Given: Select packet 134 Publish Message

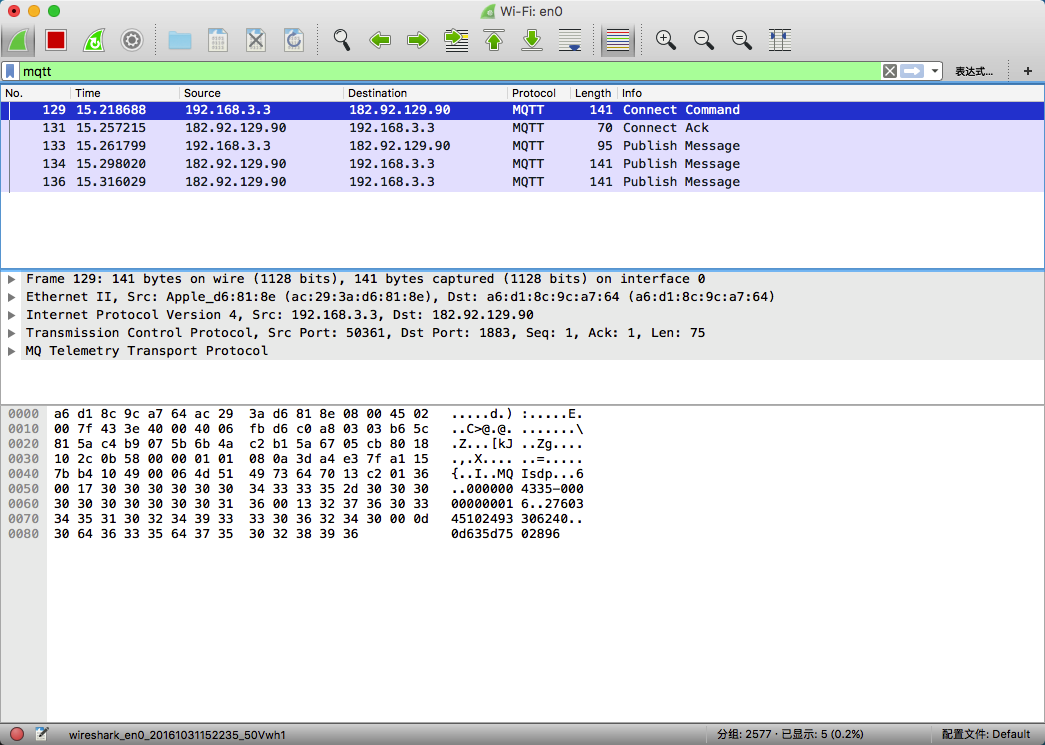Looking at the screenshot, I should pos(522,164).
